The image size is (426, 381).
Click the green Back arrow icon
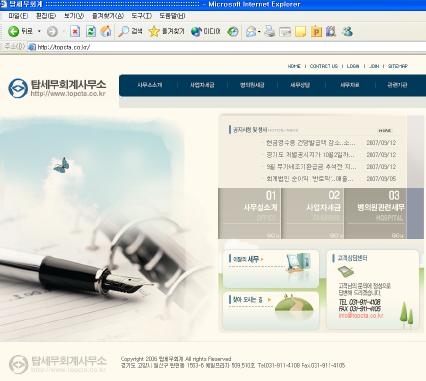[x=13, y=32]
